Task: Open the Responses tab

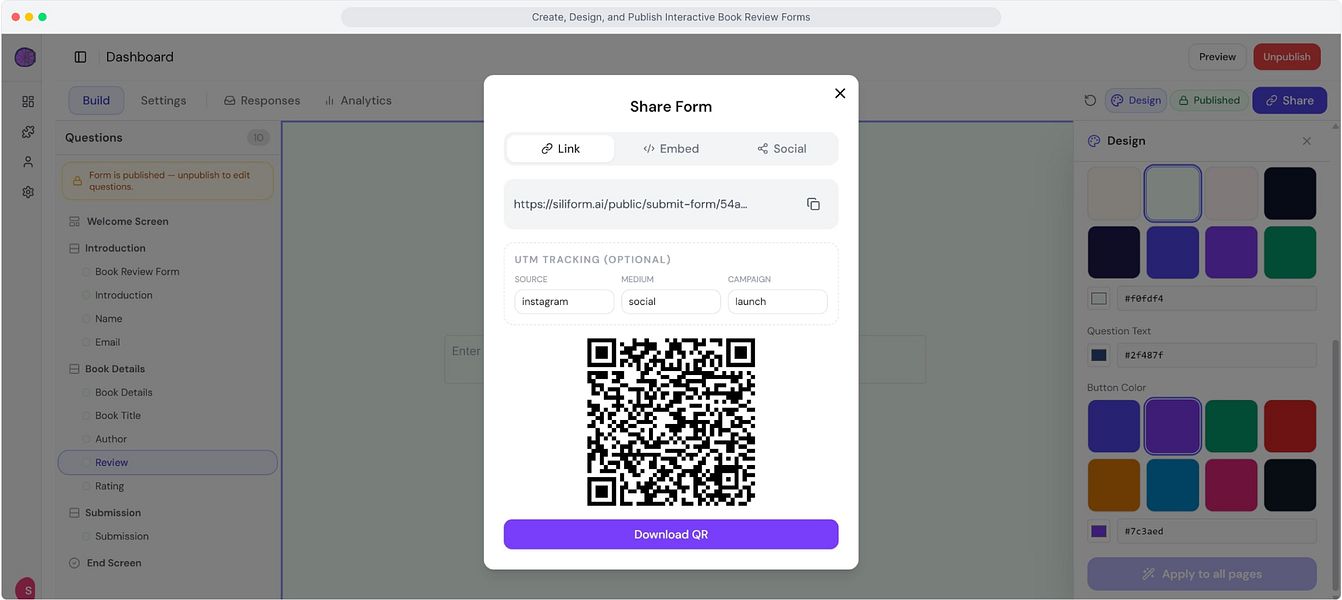Action: 262,100
